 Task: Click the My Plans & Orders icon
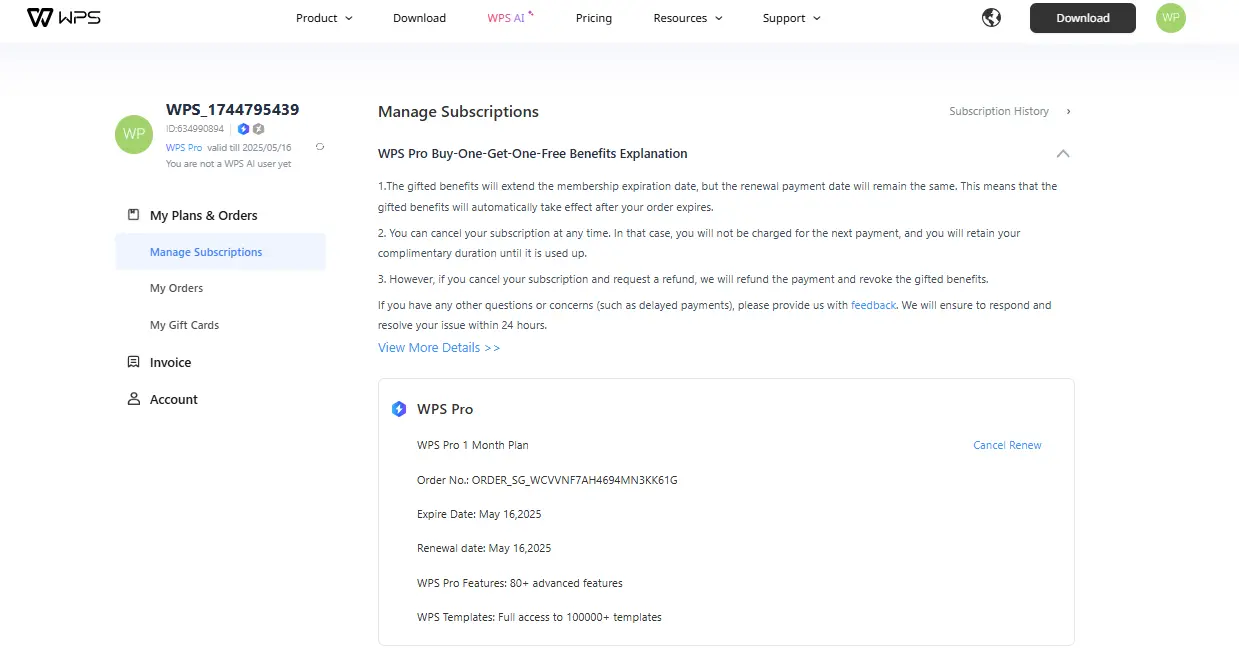pyautogui.click(x=133, y=215)
